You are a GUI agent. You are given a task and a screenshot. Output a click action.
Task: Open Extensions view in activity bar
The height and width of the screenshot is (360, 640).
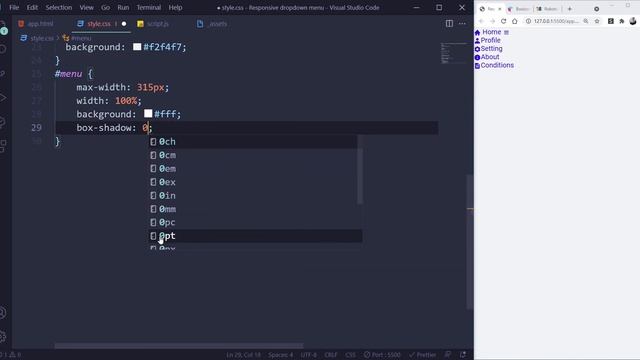coord(3,145)
